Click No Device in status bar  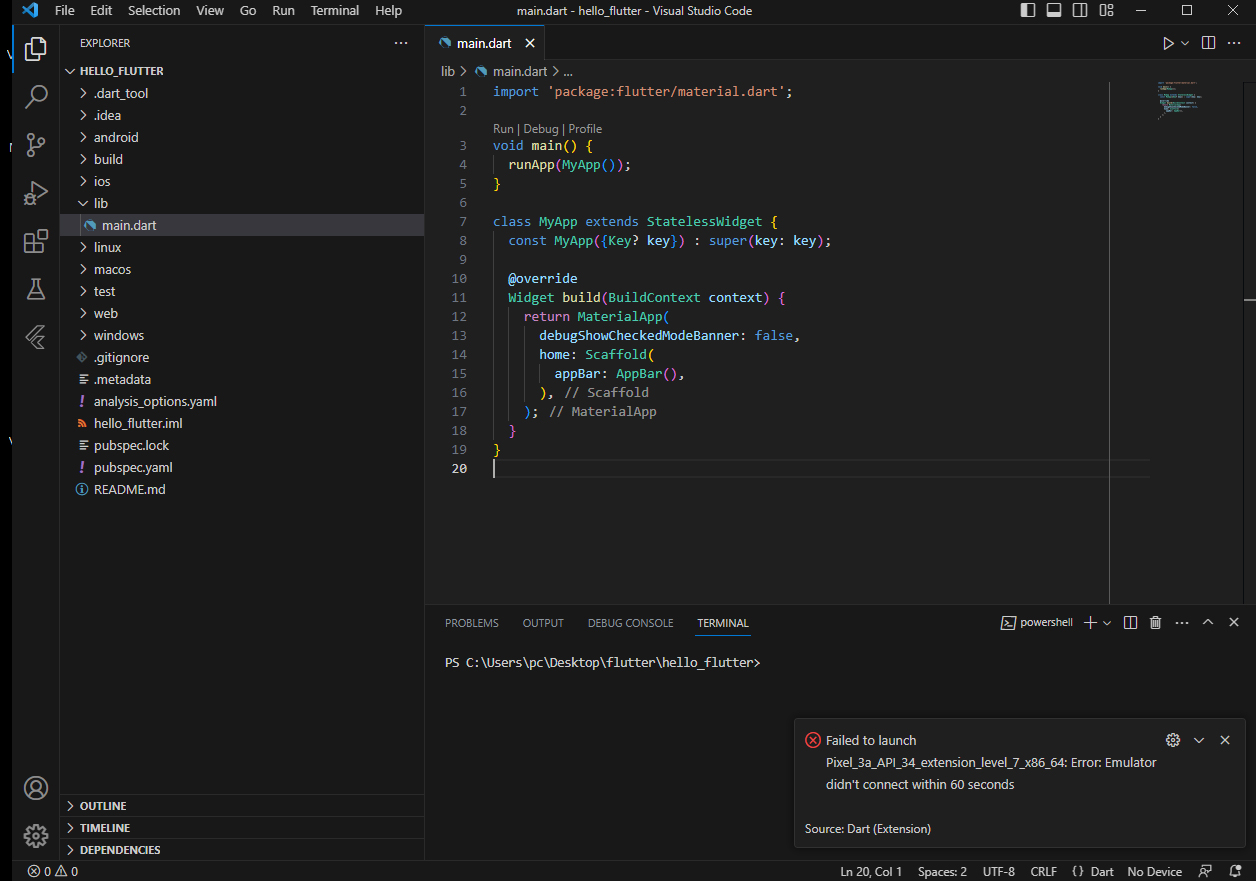[1154, 871]
